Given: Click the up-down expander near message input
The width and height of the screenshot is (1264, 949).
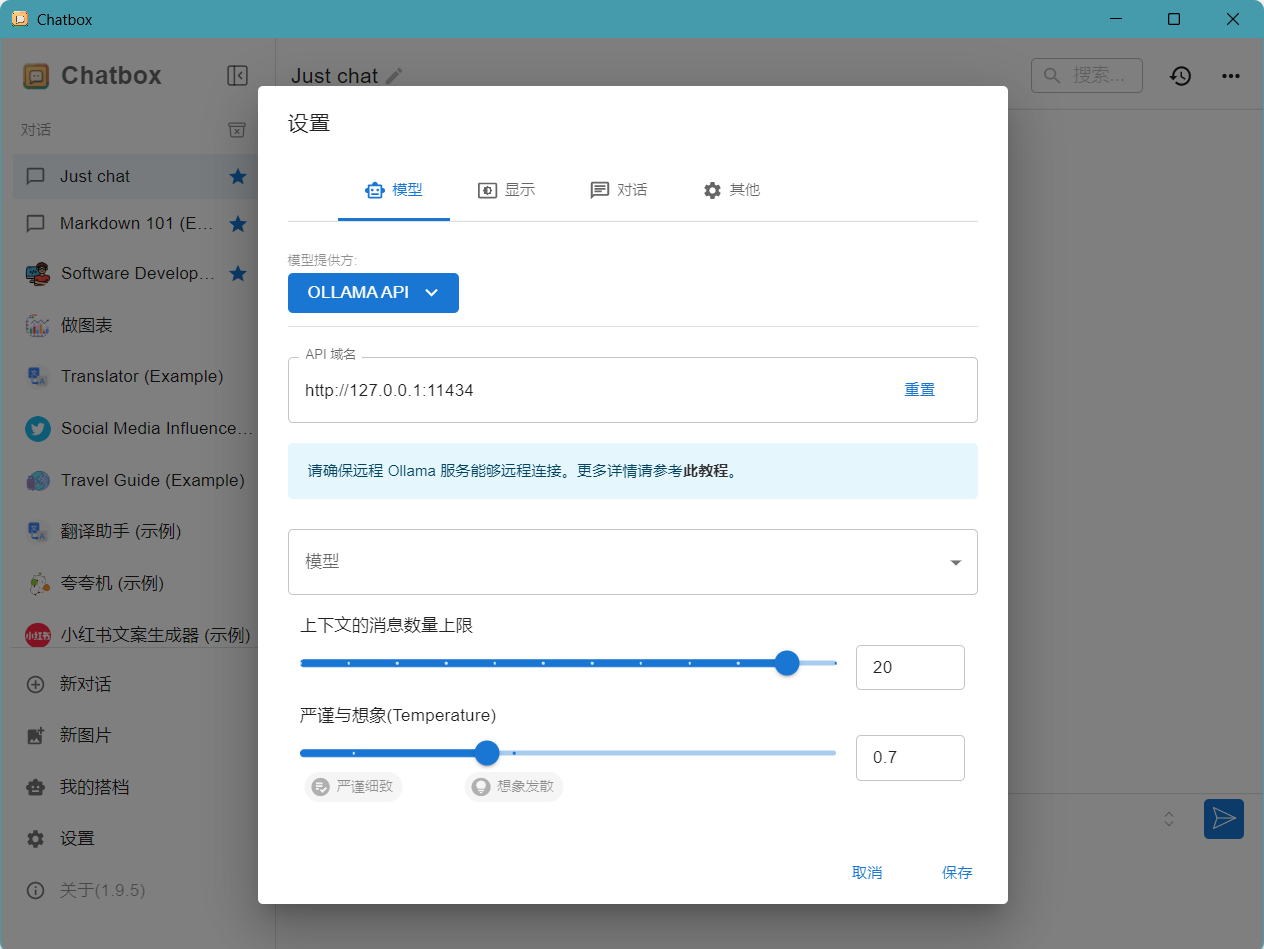Looking at the screenshot, I should (1168, 819).
